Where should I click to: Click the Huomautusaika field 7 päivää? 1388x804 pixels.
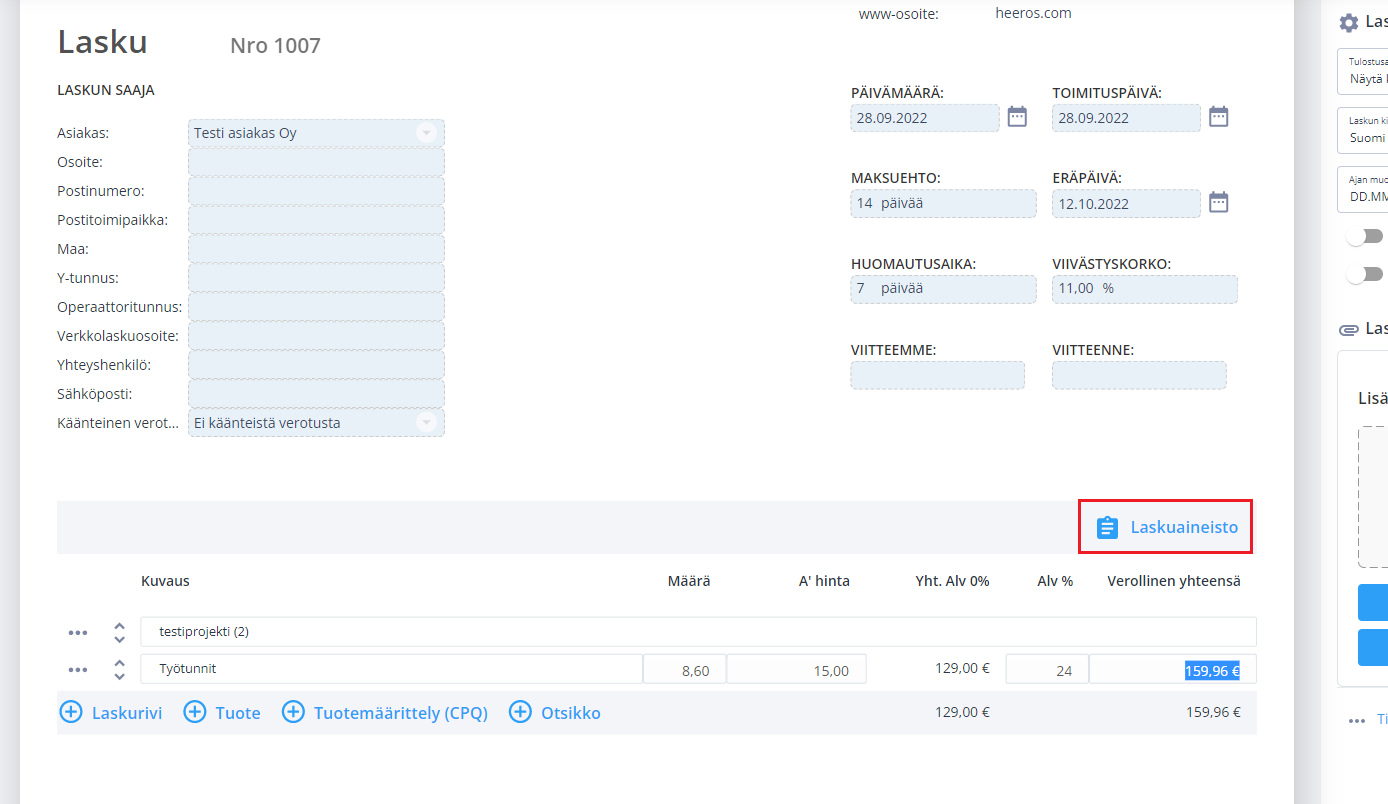click(944, 289)
